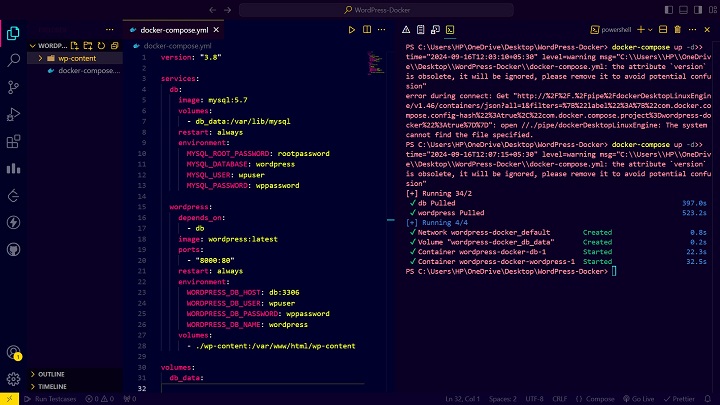Go forward with navigation arrow

tap(227, 10)
